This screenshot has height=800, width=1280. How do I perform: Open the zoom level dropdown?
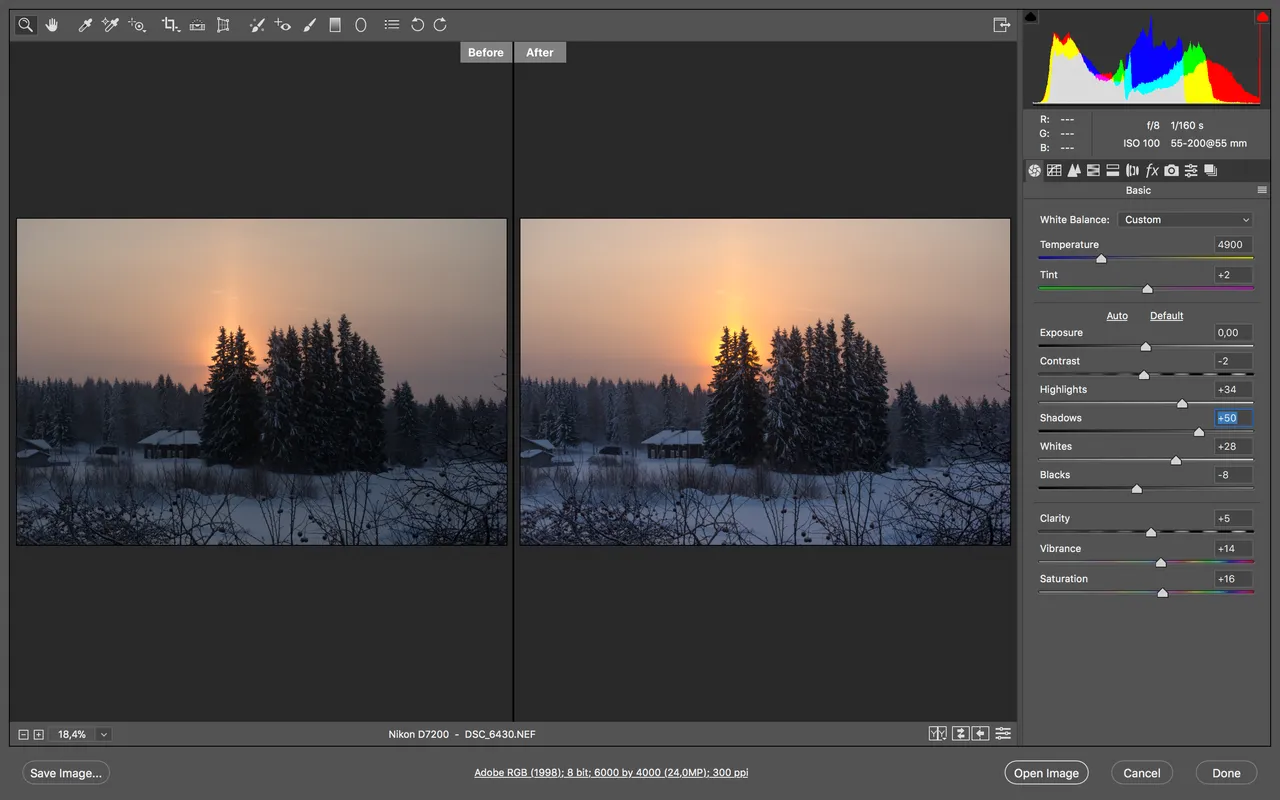click(x=104, y=735)
